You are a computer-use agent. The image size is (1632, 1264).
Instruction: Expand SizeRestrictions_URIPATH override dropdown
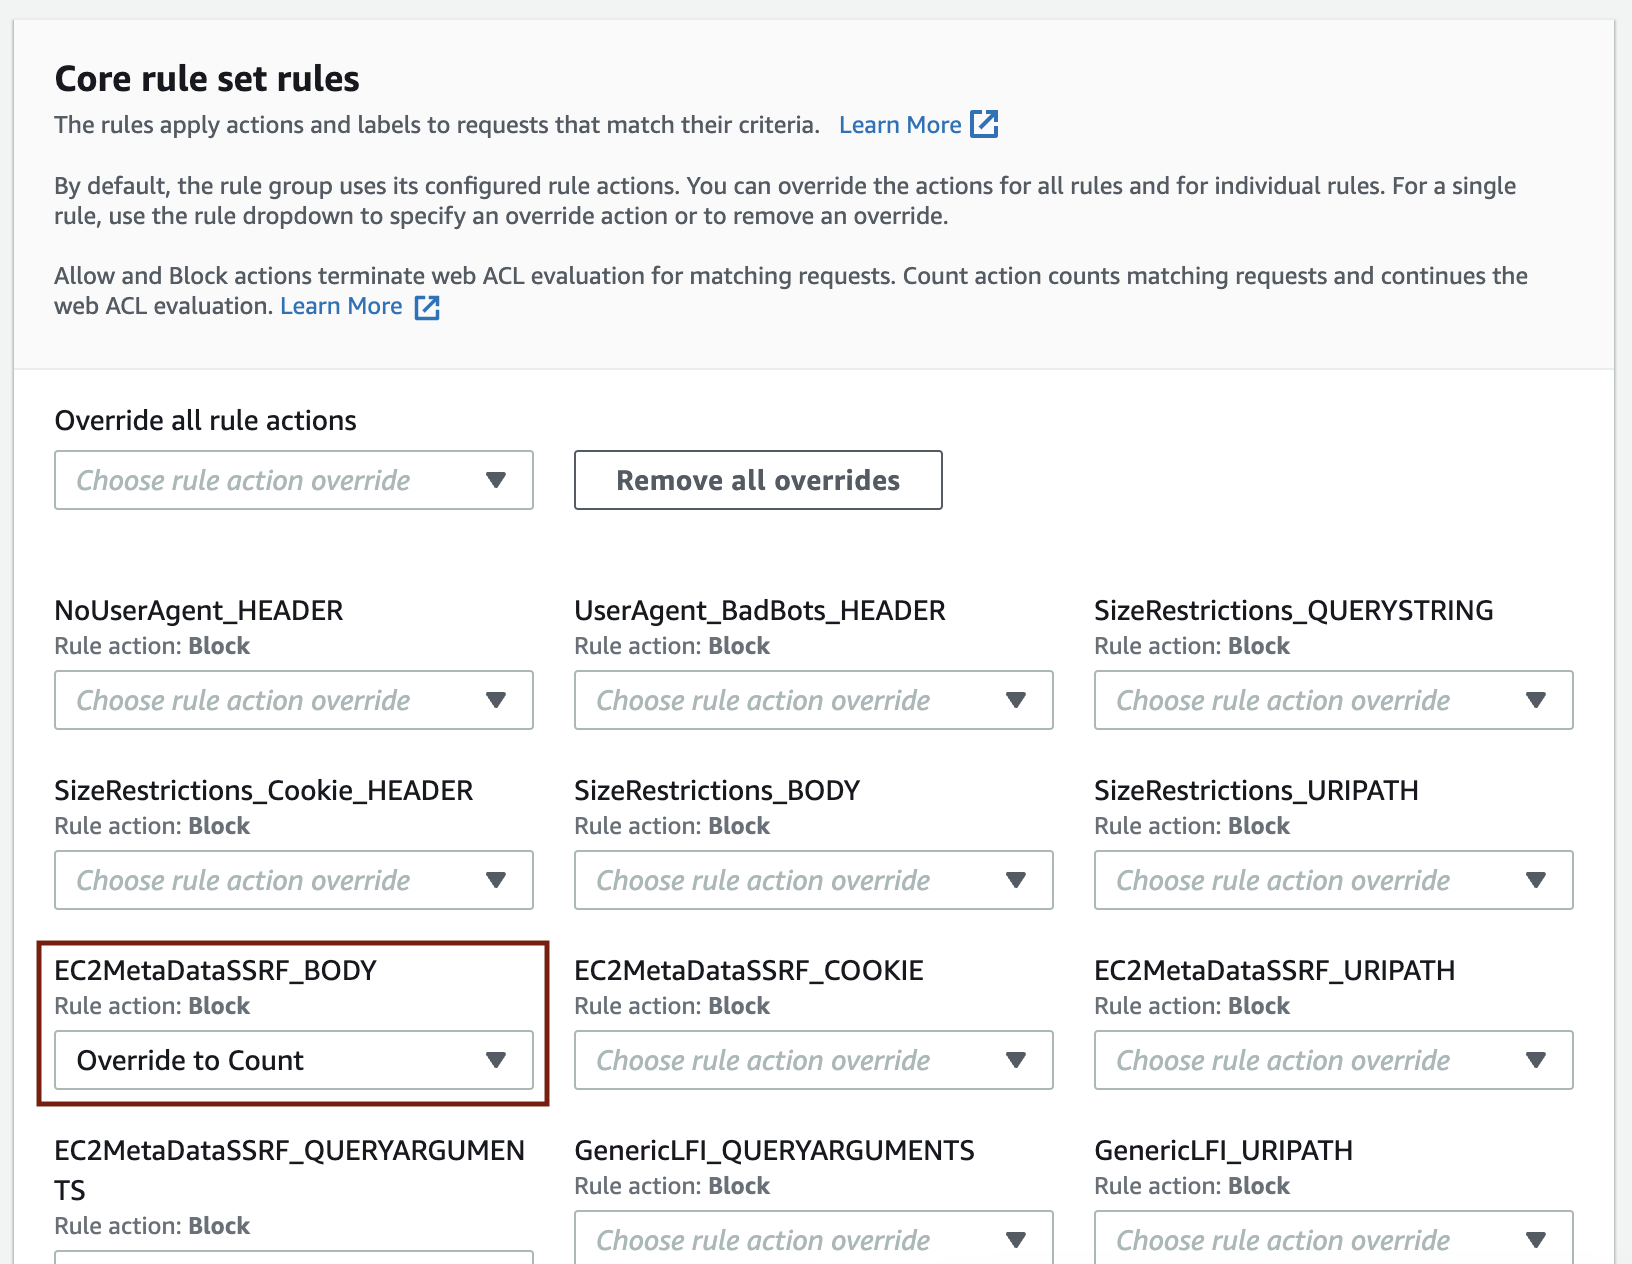(1333, 880)
